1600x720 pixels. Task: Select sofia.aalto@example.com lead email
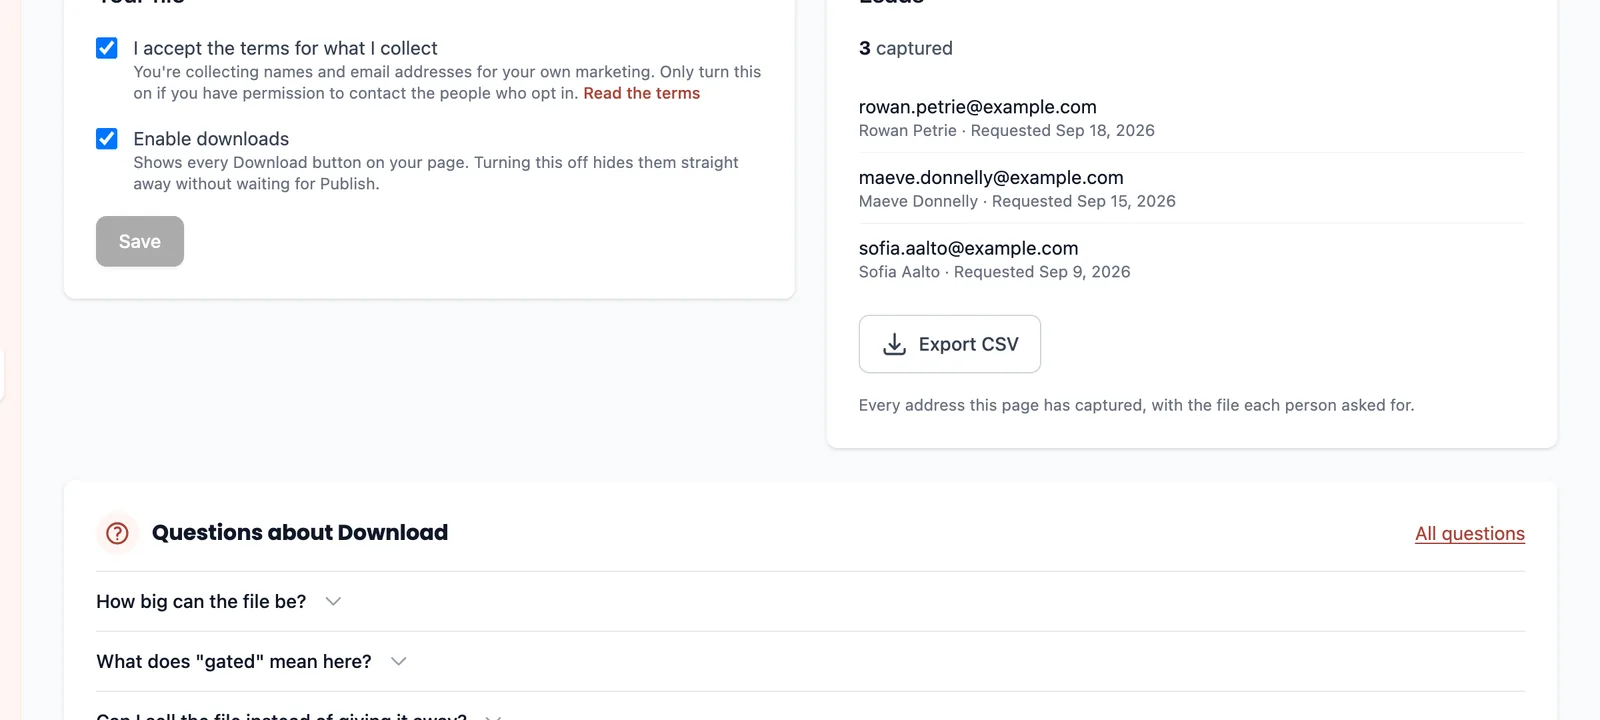(969, 248)
